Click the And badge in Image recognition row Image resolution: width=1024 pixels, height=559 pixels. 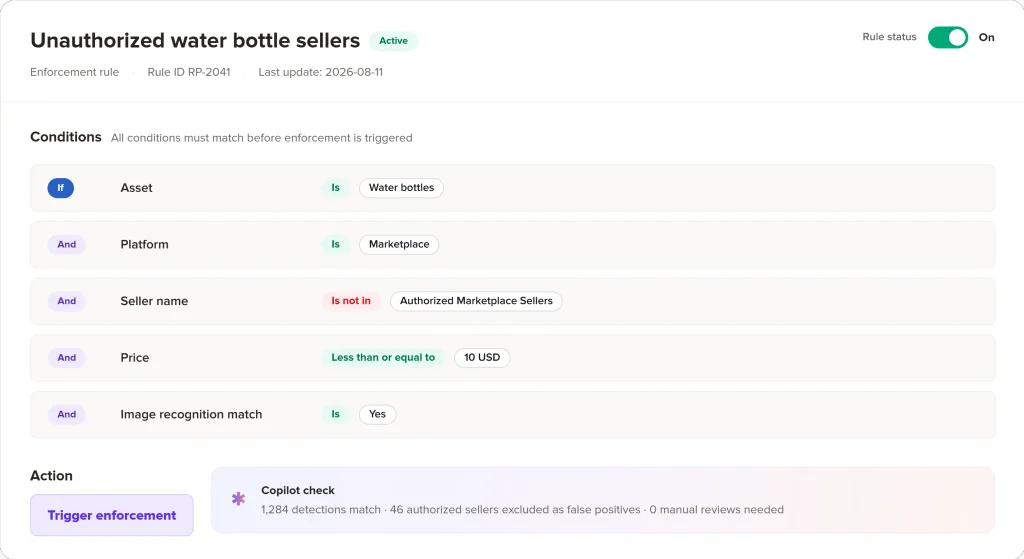pyautogui.click(x=67, y=414)
